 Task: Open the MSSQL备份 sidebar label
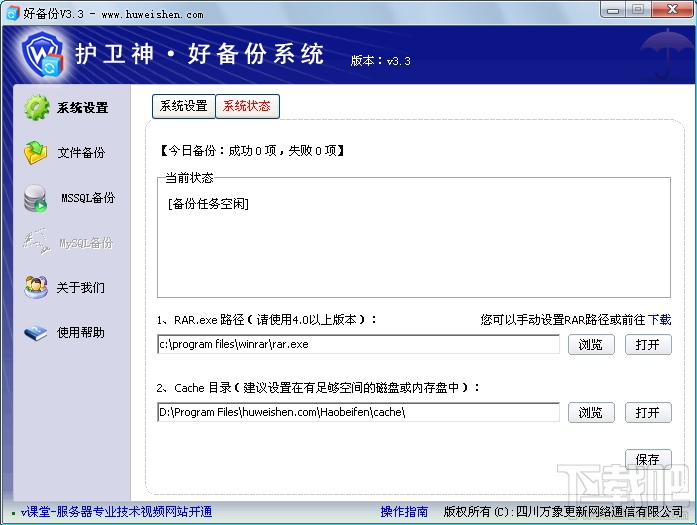(88, 198)
